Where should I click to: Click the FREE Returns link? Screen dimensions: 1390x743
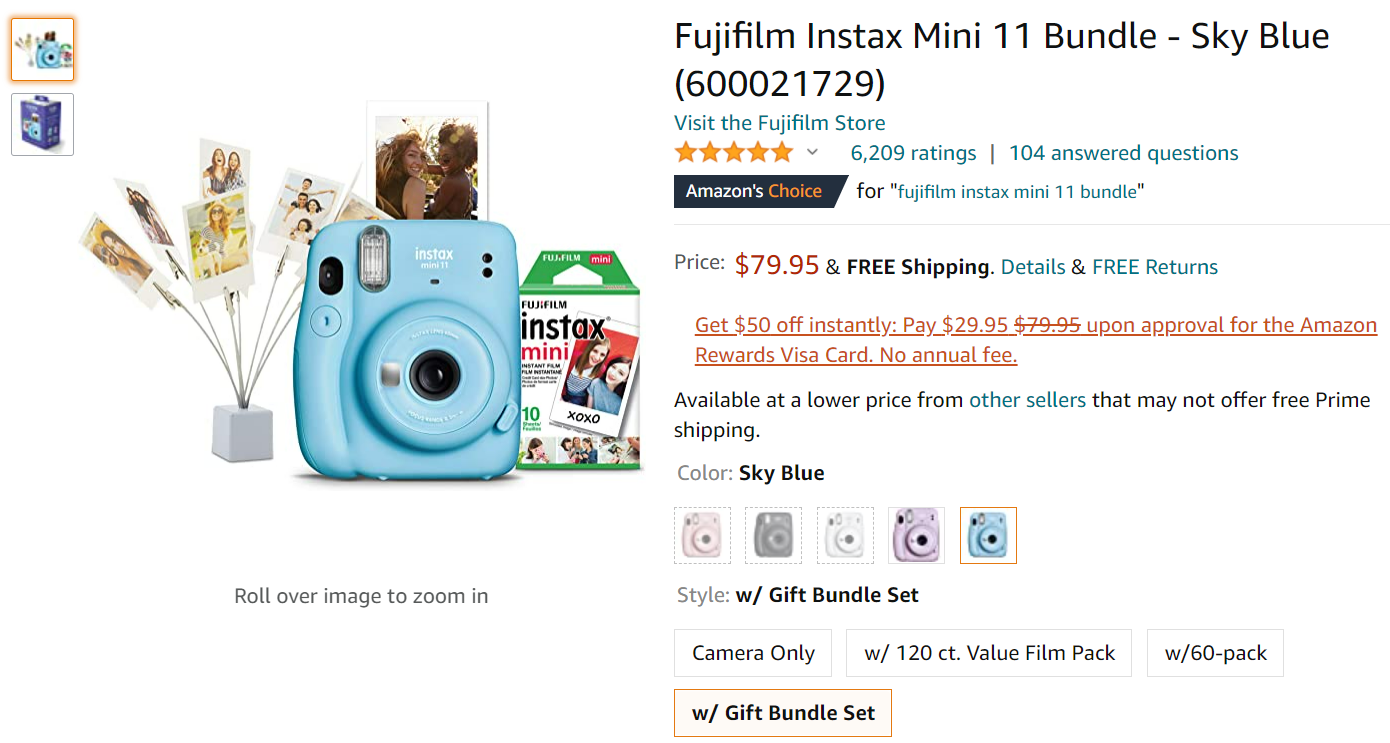tap(1154, 267)
